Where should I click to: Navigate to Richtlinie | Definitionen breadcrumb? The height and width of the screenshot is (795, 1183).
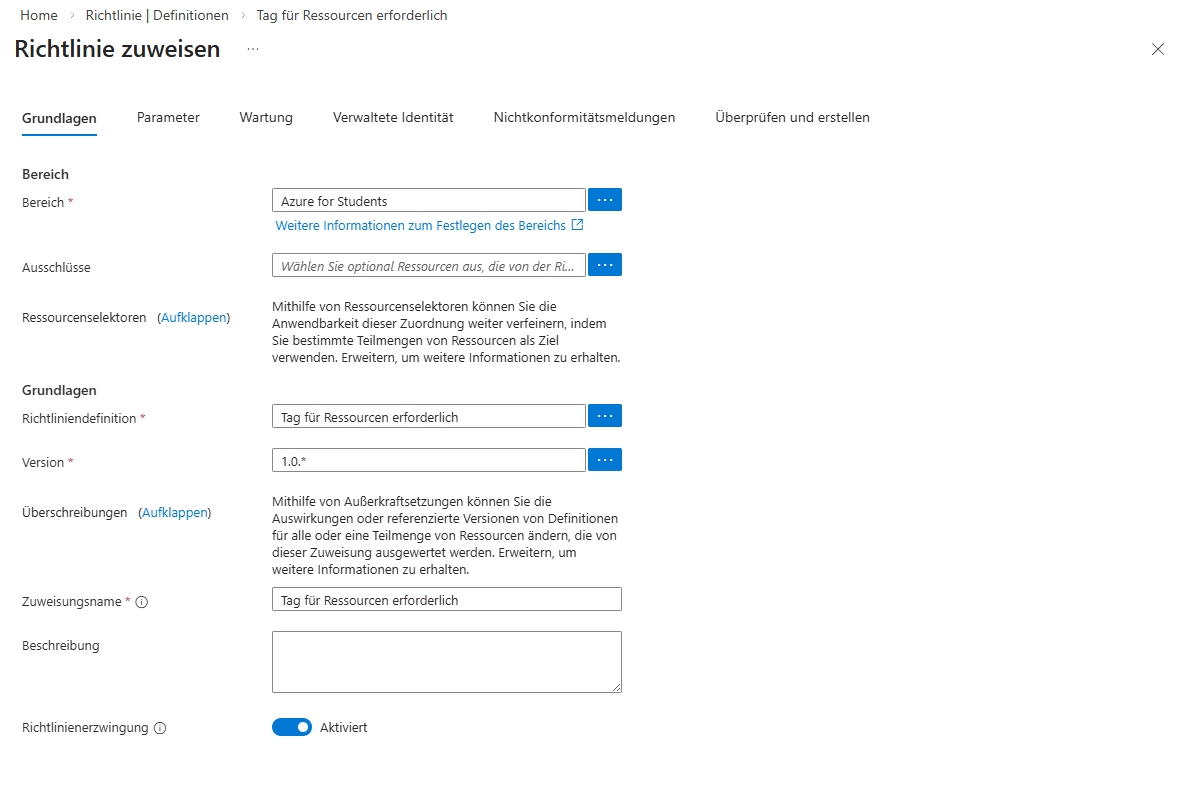[164, 15]
